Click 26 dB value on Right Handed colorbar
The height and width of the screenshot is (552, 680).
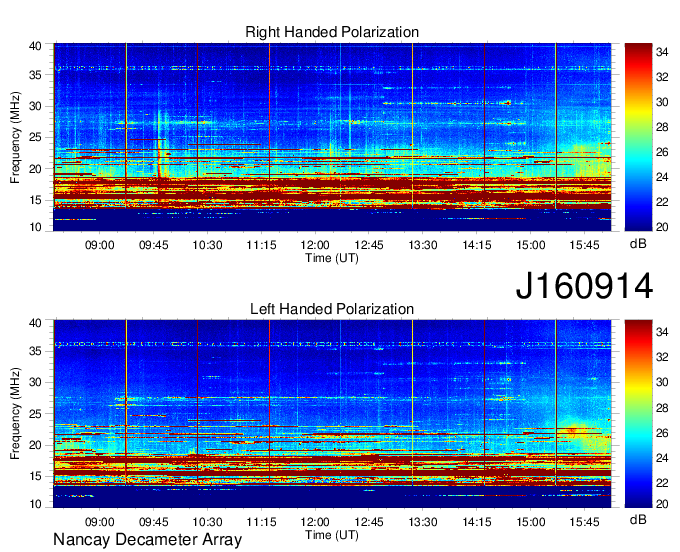pyautogui.click(x=662, y=152)
